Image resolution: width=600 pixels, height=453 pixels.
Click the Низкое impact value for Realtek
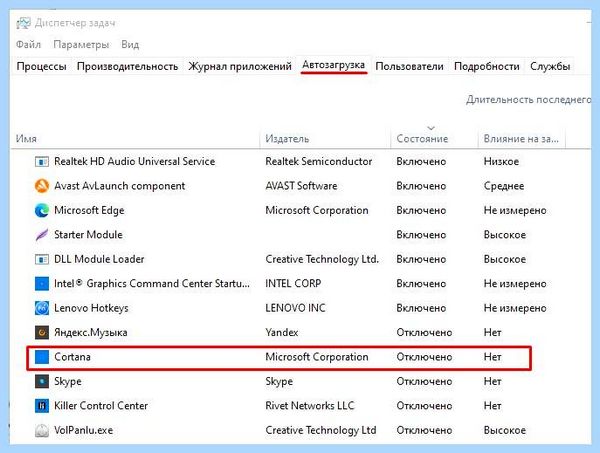501,161
